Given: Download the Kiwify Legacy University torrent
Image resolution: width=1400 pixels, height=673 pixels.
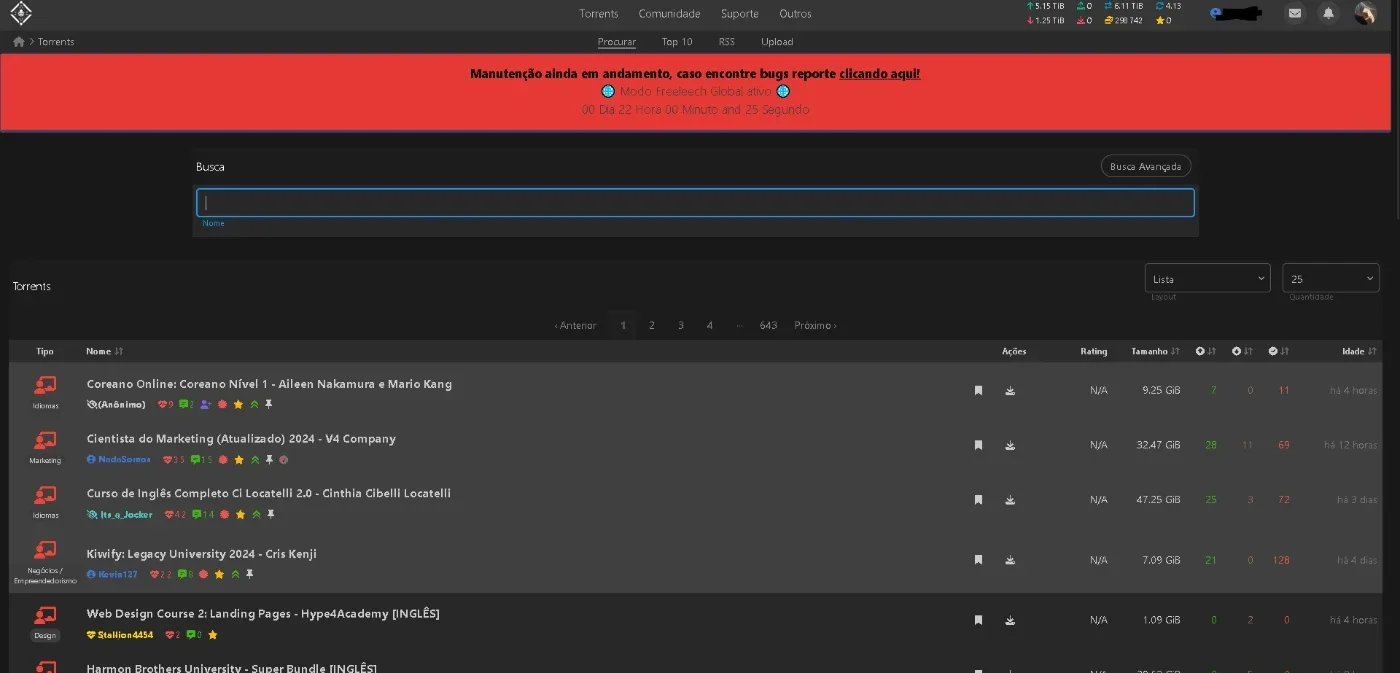Looking at the screenshot, I should coord(1010,560).
